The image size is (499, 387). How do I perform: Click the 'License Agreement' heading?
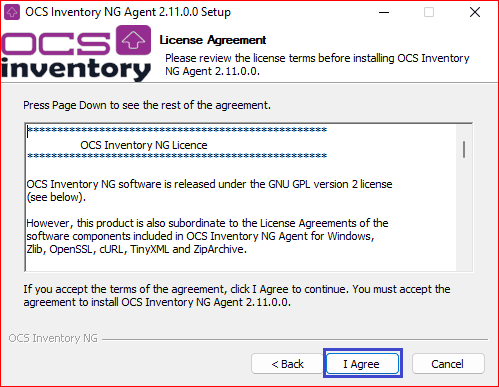pyautogui.click(x=213, y=40)
